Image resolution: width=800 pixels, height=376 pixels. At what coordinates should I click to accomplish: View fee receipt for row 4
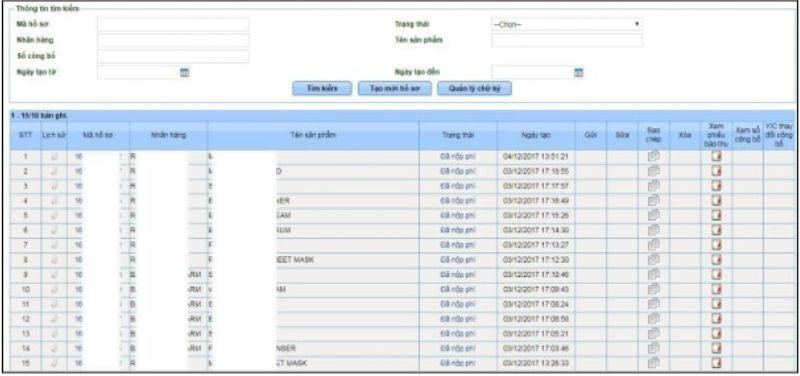point(717,201)
